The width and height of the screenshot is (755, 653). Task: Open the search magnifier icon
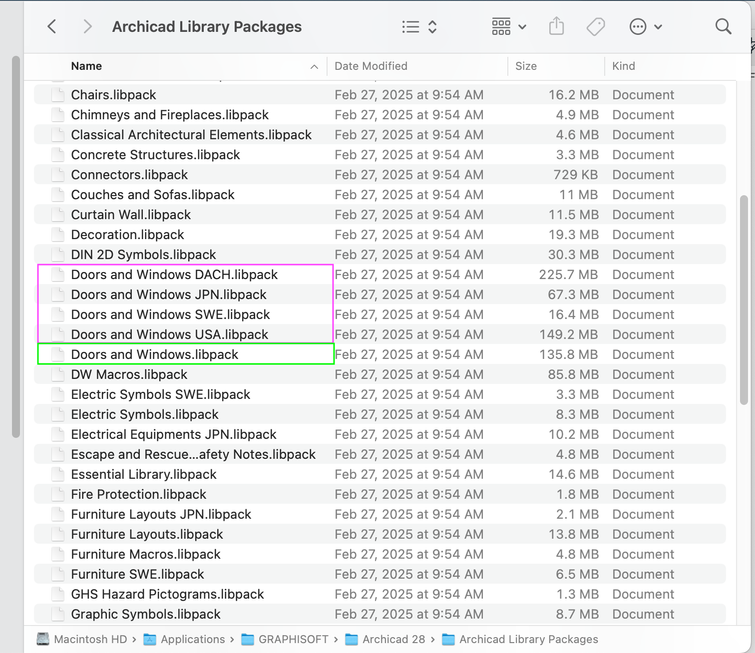pyautogui.click(x=723, y=26)
